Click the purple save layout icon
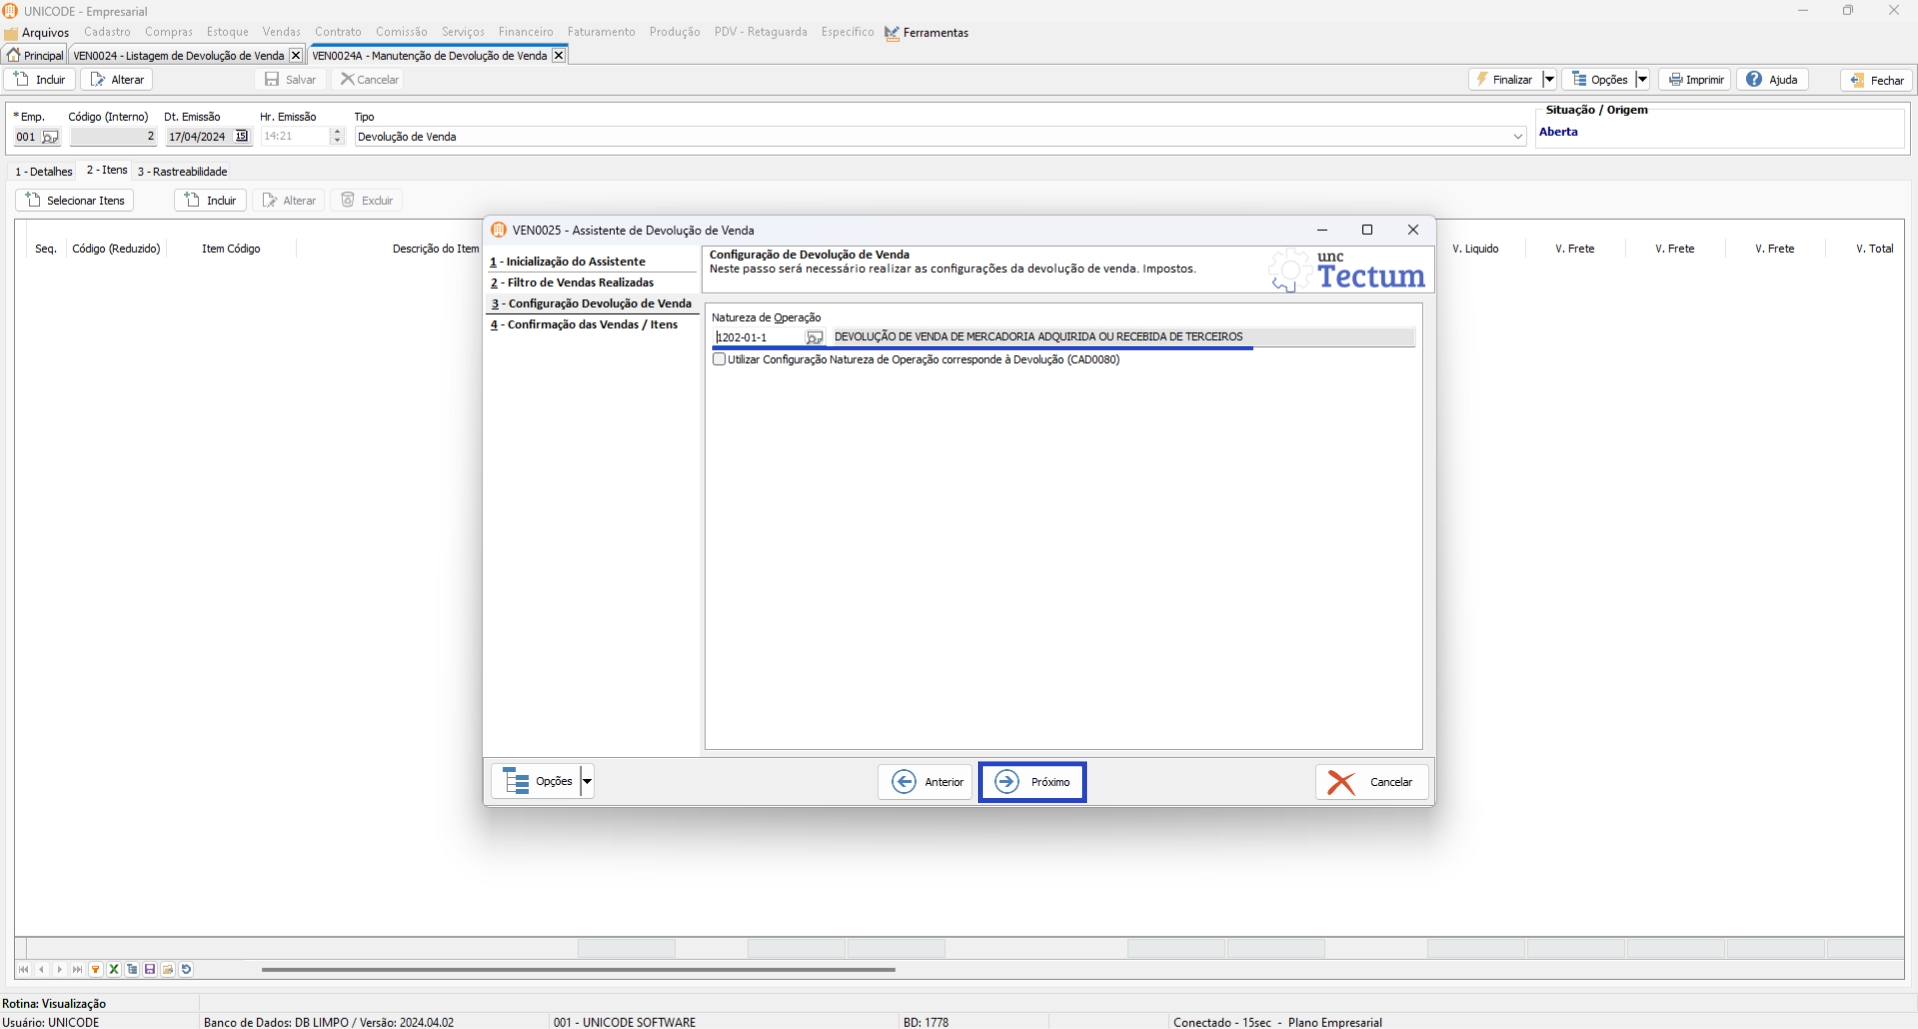The width and height of the screenshot is (1918, 1029). click(150, 969)
